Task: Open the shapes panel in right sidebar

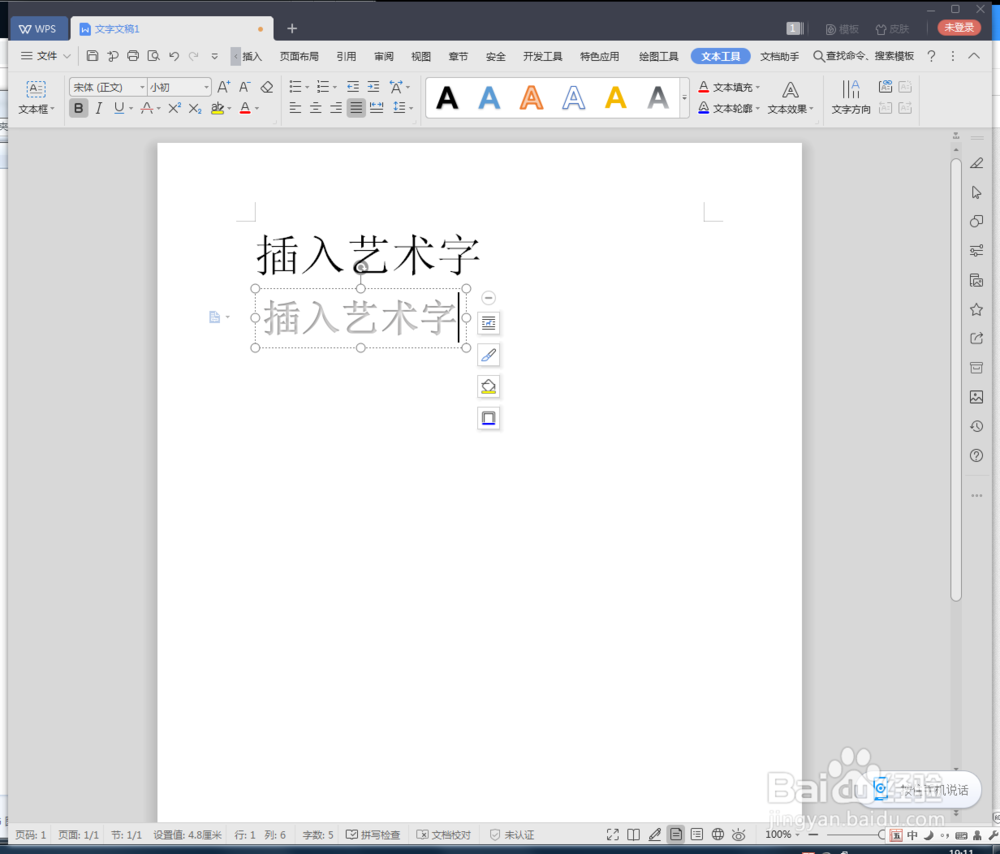Action: click(x=976, y=221)
